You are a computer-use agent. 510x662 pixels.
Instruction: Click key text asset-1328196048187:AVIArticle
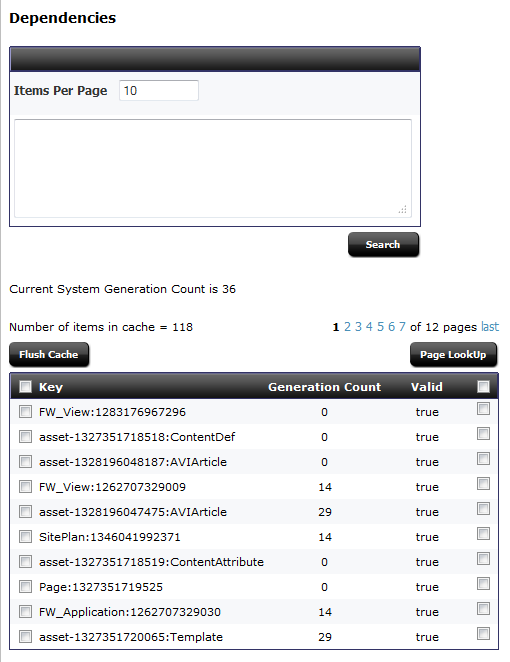click(x=133, y=462)
